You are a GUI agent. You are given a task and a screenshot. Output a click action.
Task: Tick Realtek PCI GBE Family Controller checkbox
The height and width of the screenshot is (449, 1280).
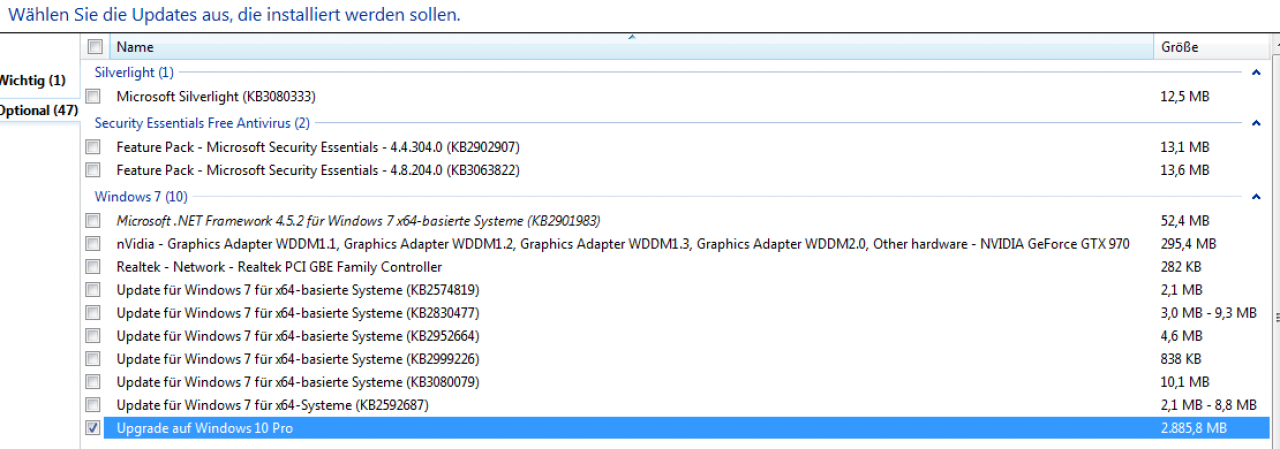93,267
